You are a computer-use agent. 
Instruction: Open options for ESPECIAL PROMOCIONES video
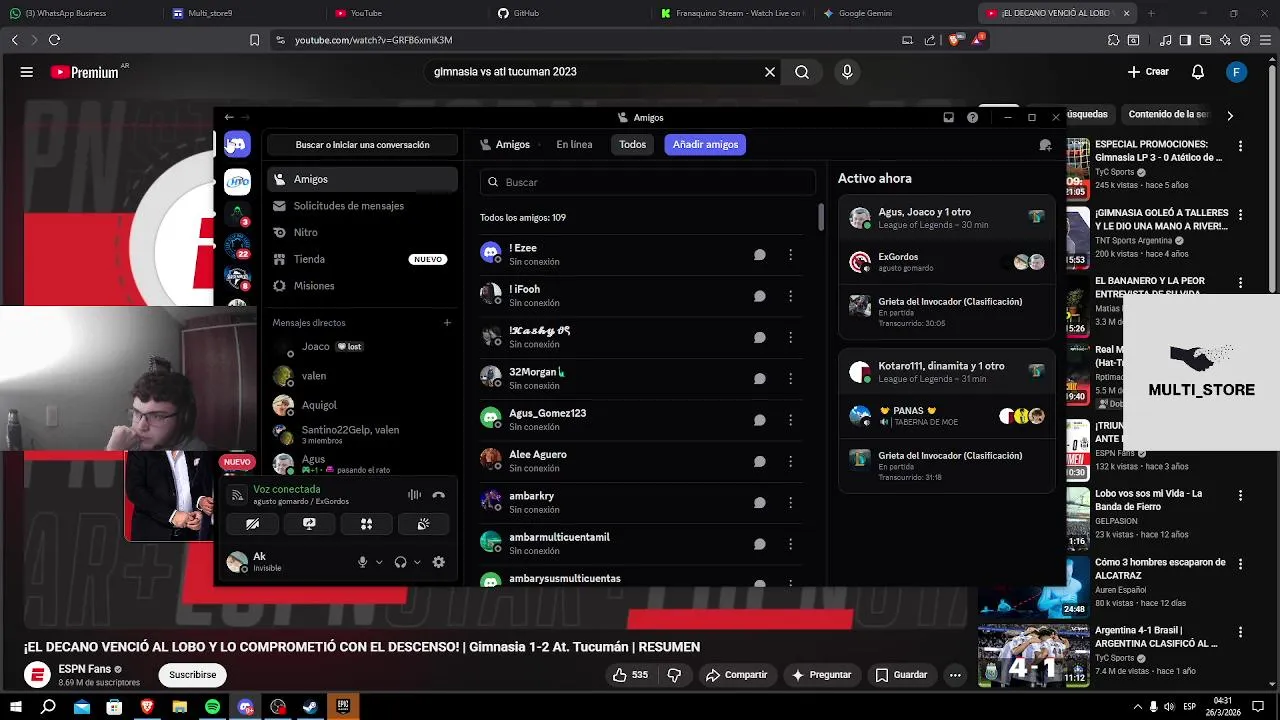[x=1240, y=146]
